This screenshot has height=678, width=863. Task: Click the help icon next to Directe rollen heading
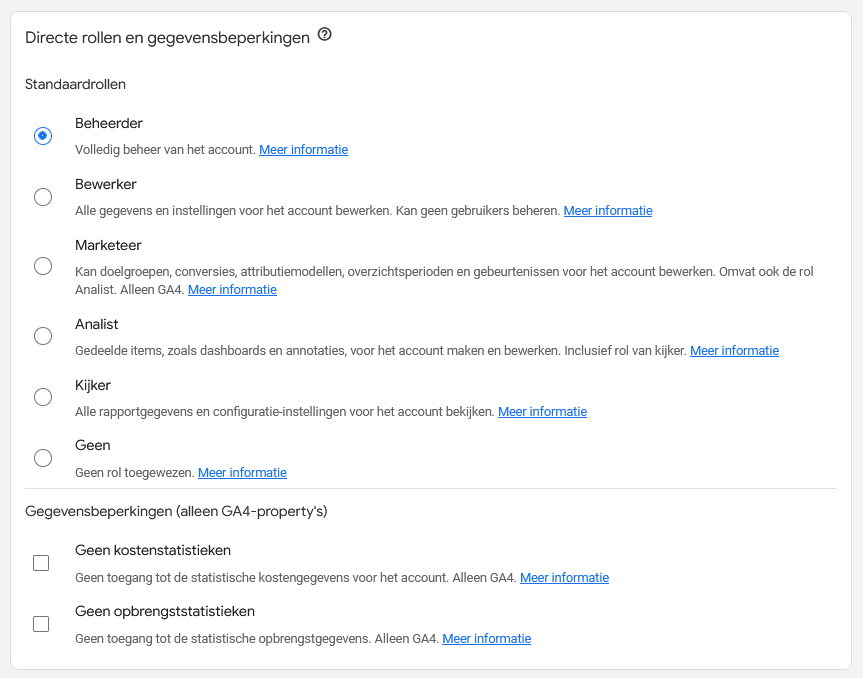coord(325,35)
